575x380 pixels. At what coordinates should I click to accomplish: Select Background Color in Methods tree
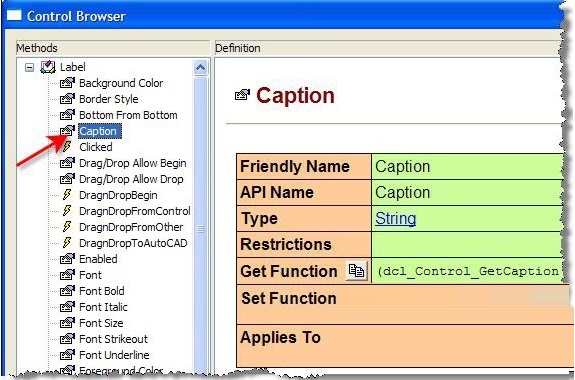(x=121, y=83)
